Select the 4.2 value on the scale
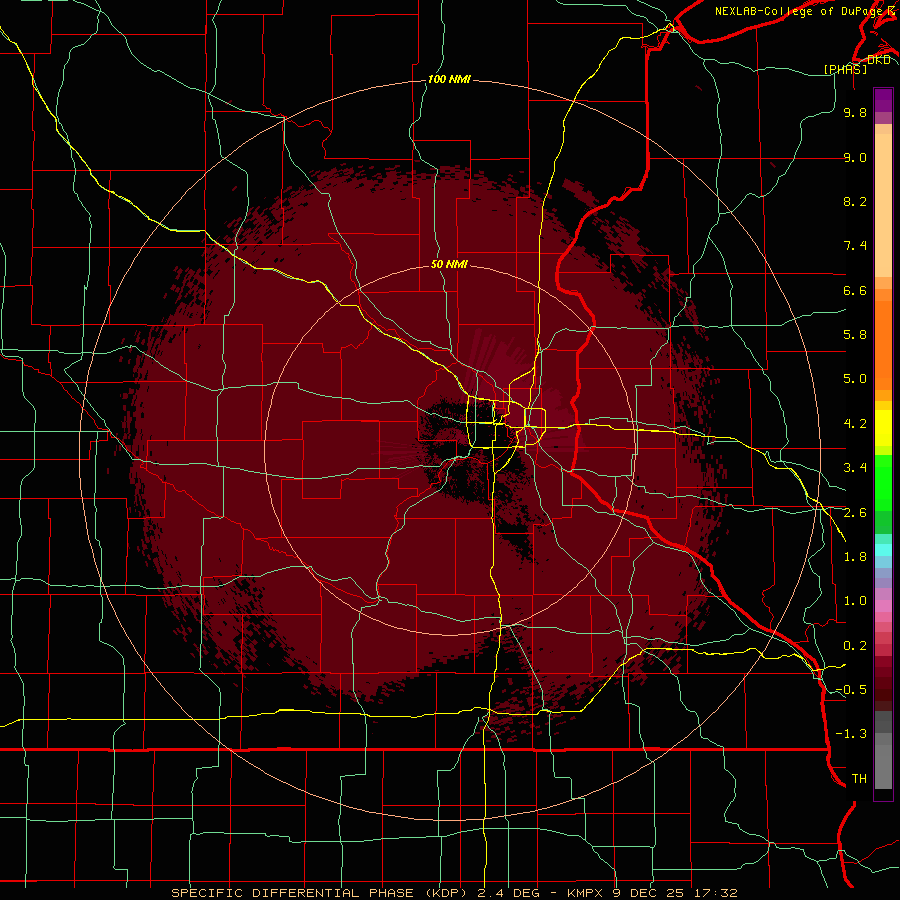 (x=855, y=424)
